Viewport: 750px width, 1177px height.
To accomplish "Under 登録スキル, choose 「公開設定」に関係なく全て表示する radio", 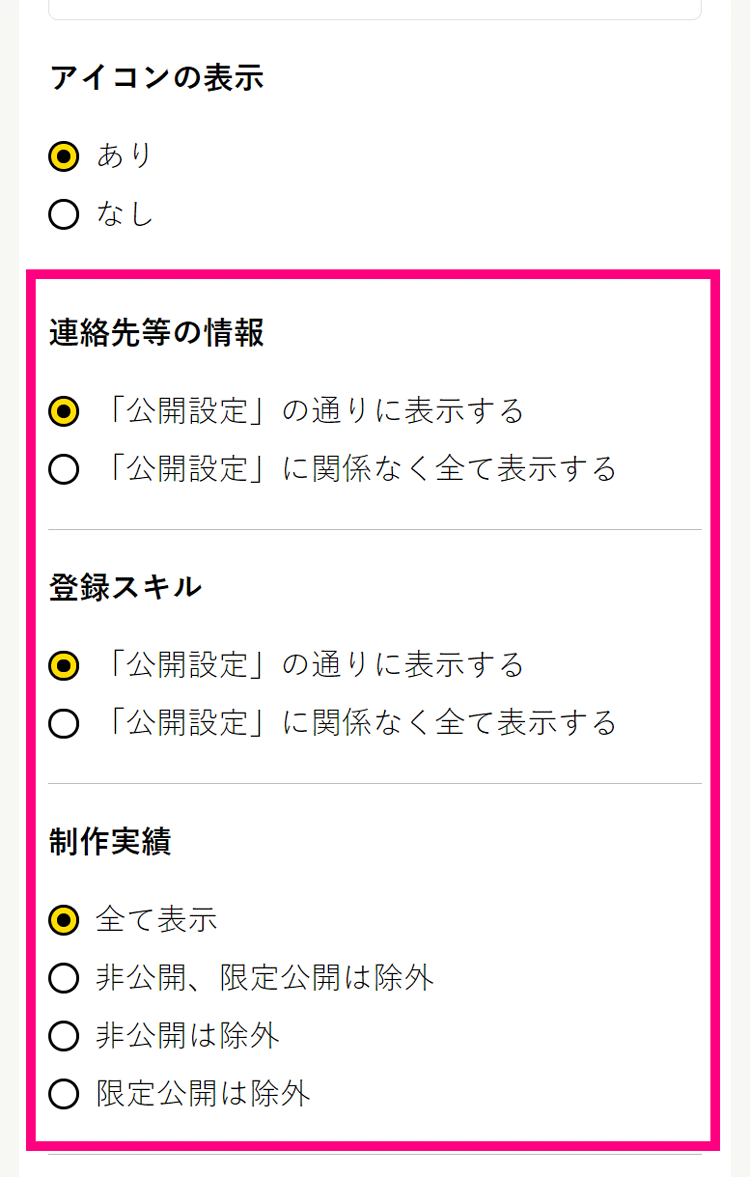I will 63,723.
